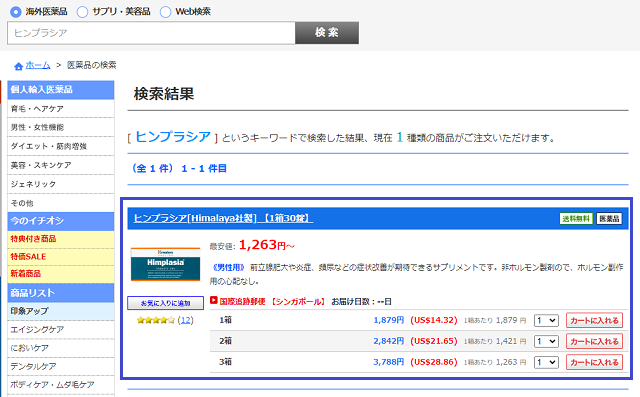This screenshot has height=397, width=640.
Task: Add 2箱 to cart with カートに入れる
Action: (594, 342)
